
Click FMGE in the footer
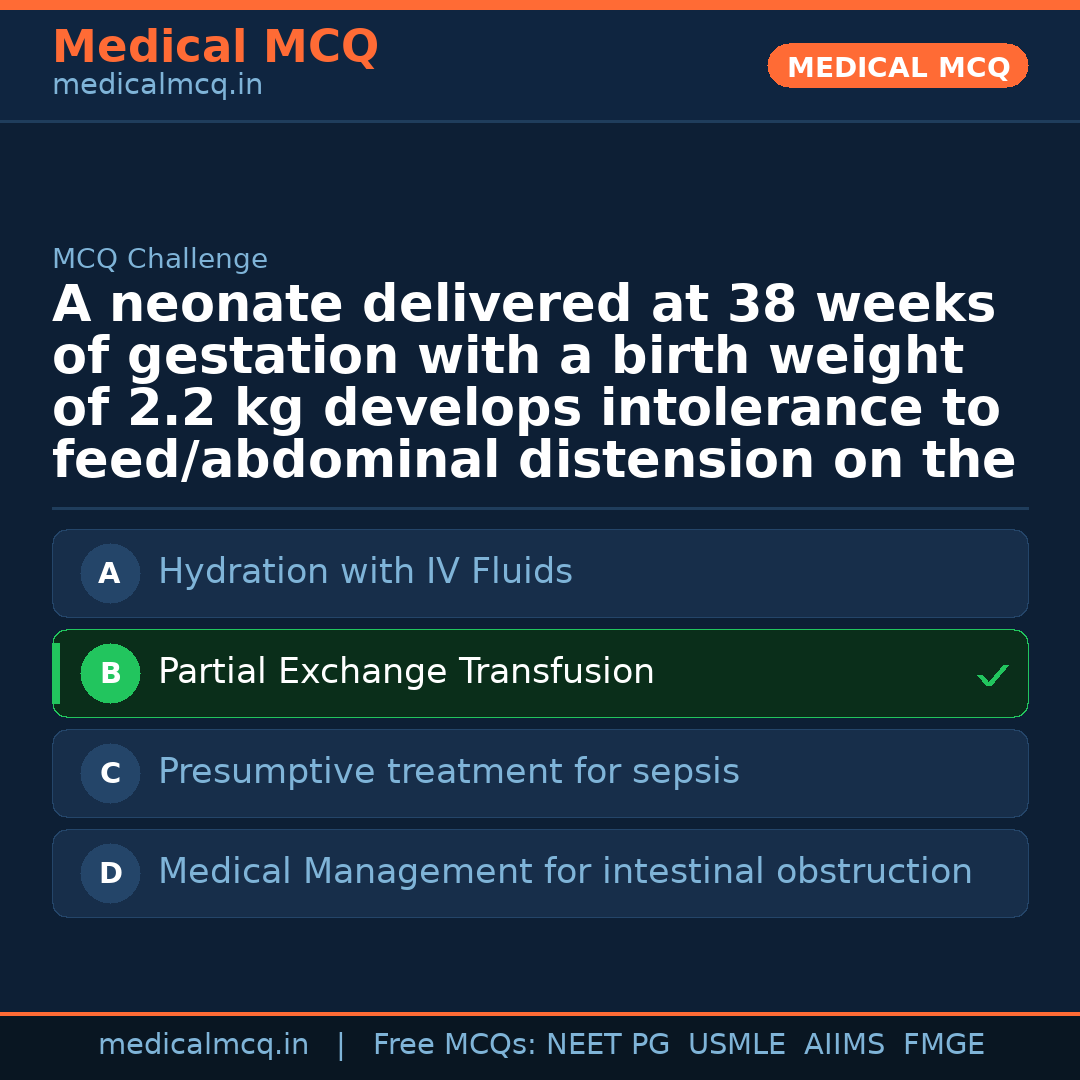944,1045
